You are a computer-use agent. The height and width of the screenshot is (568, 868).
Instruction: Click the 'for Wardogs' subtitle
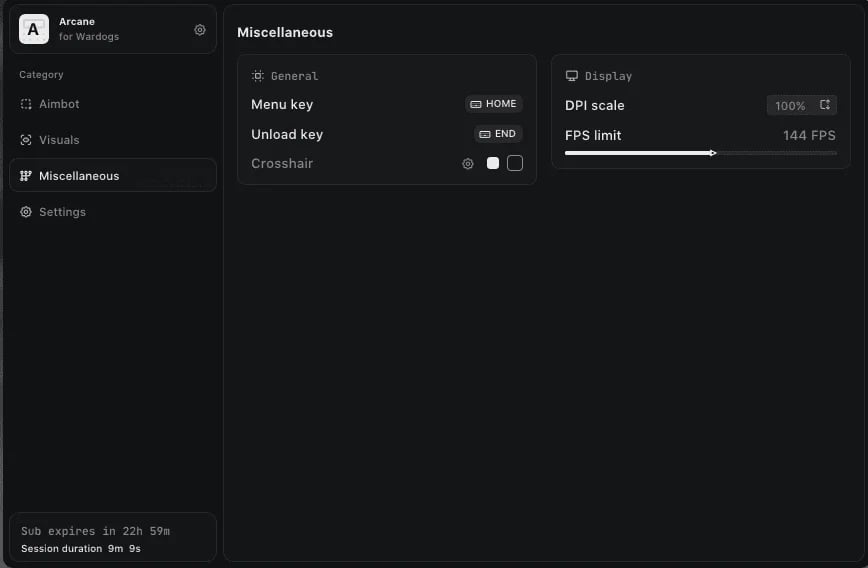[x=89, y=37]
